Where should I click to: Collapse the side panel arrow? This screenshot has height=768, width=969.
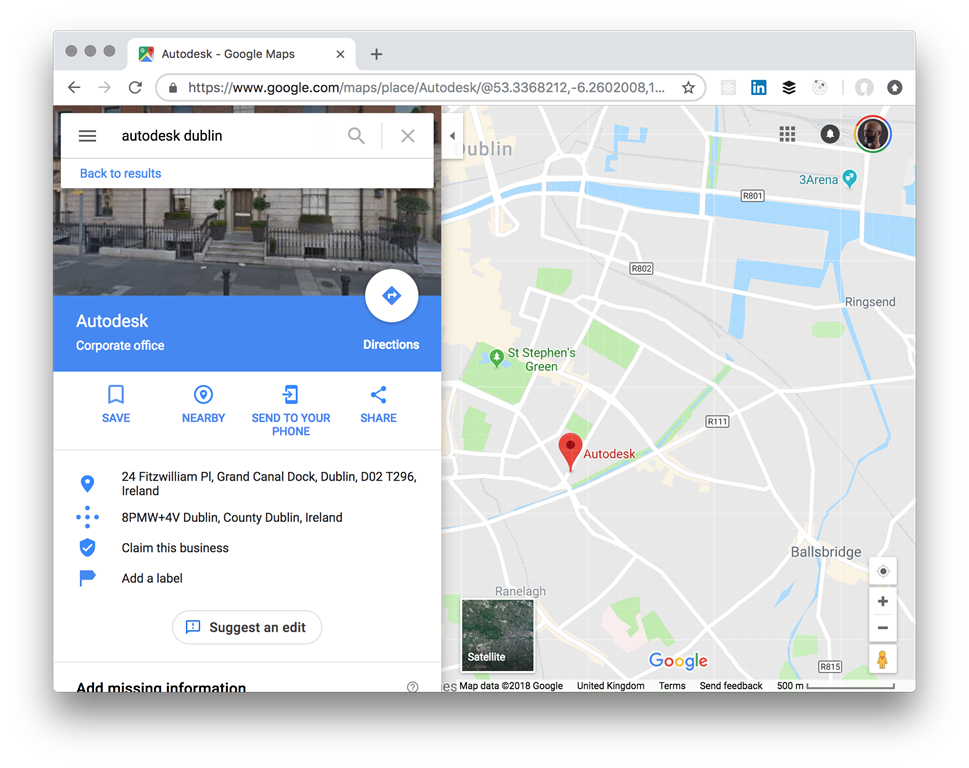[x=452, y=136]
